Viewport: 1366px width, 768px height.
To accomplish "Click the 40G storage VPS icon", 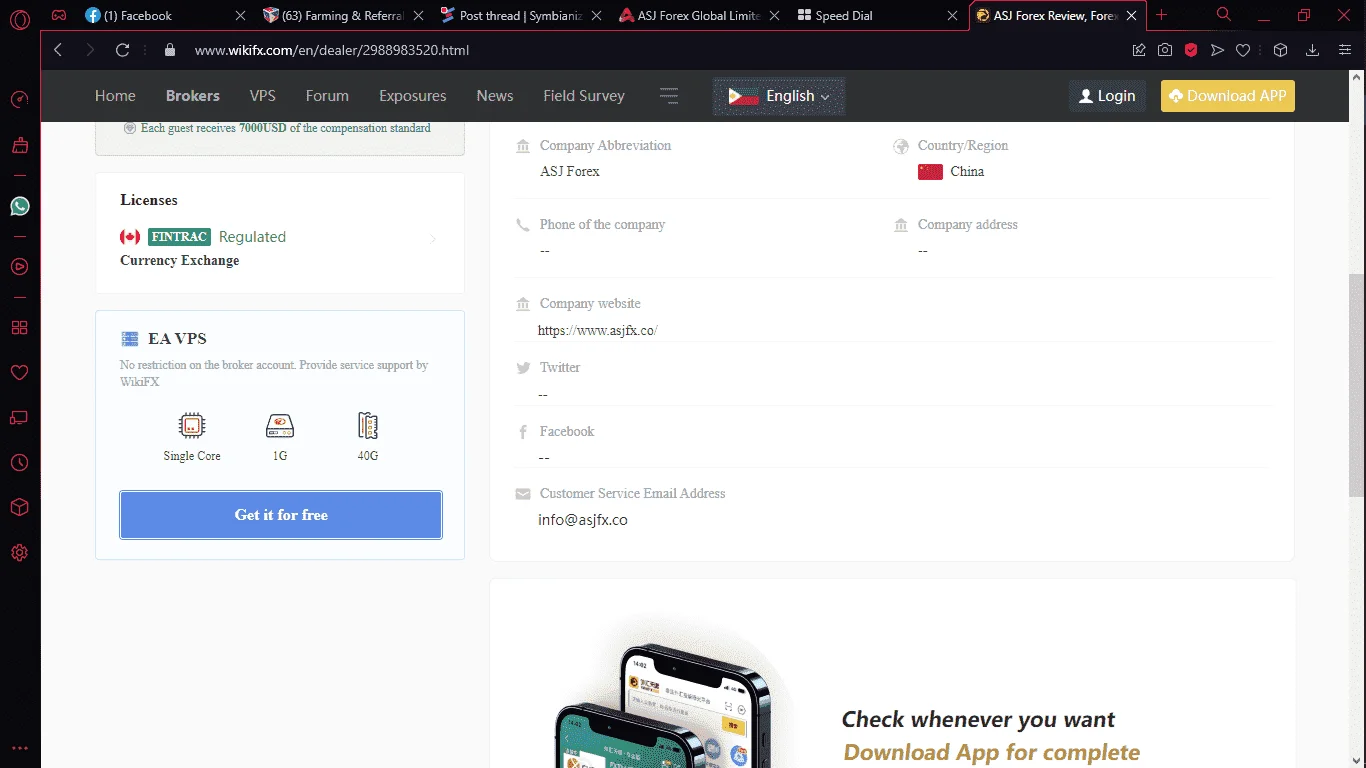I will [x=368, y=426].
